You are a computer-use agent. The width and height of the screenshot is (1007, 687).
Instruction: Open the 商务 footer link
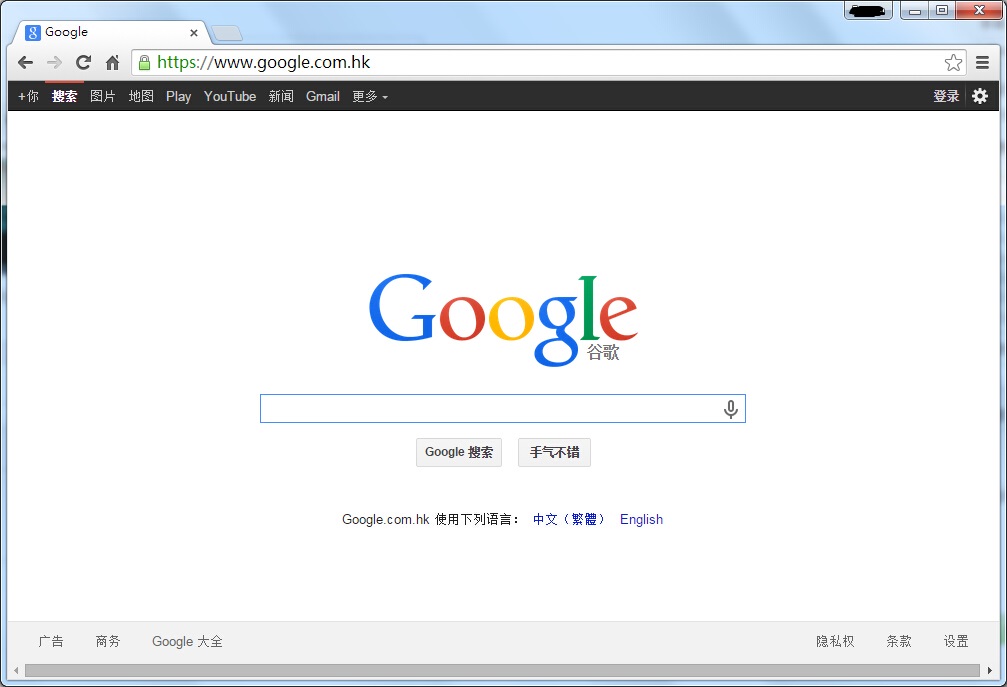click(x=108, y=641)
